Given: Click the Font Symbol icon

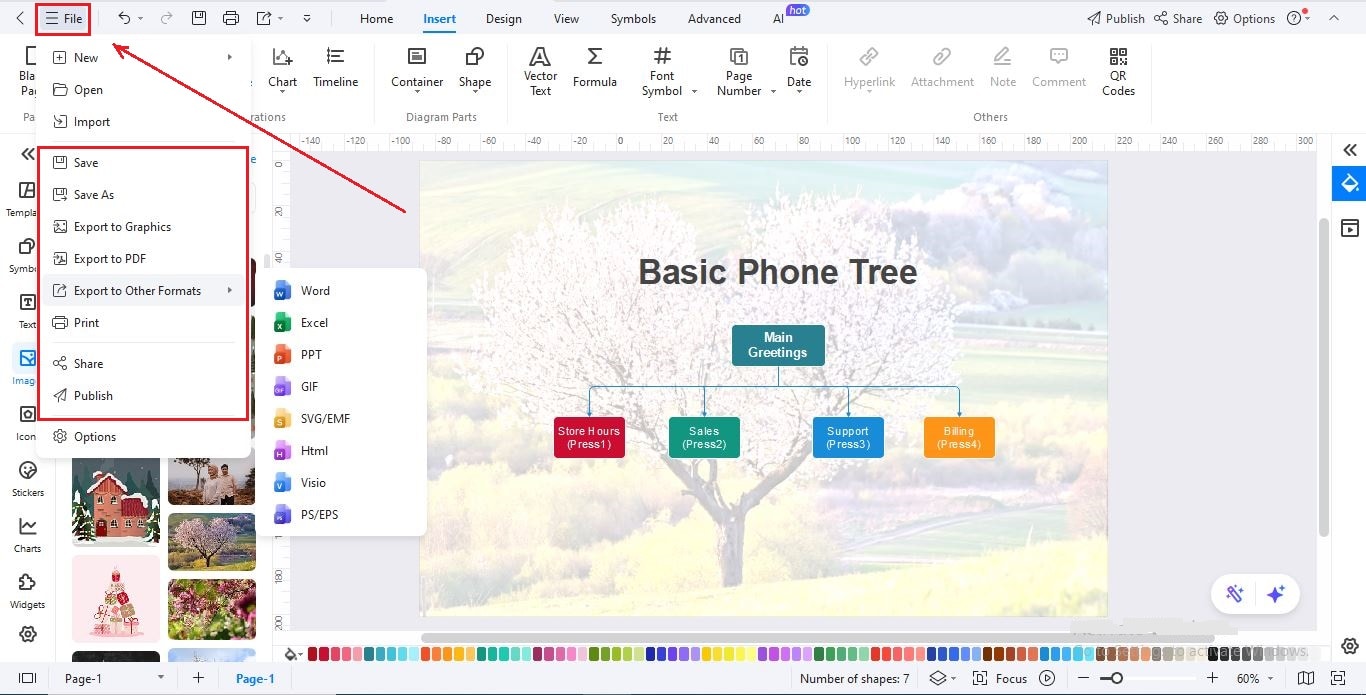Looking at the screenshot, I should (x=662, y=57).
